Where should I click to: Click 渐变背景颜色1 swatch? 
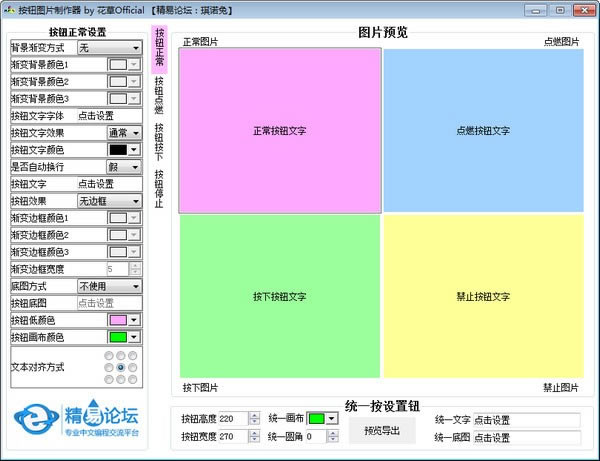pos(118,65)
